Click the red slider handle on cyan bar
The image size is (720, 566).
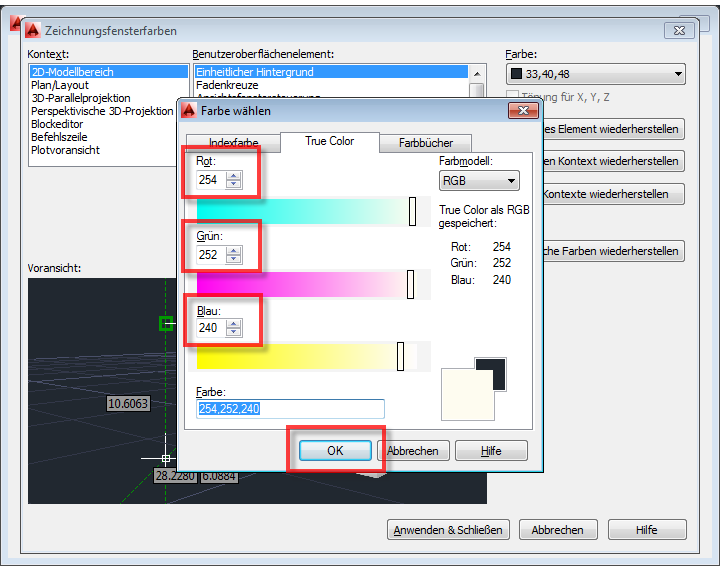coord(412,211)
